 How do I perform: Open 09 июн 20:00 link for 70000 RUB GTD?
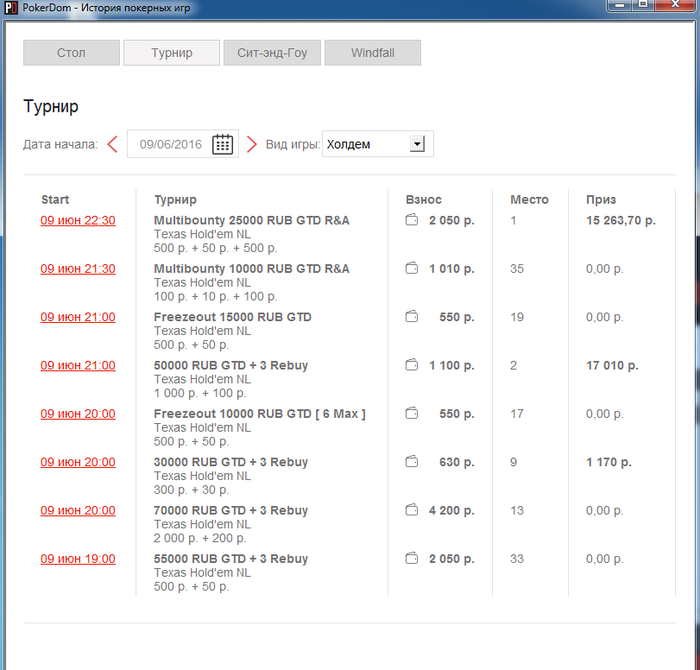[78, 510]
